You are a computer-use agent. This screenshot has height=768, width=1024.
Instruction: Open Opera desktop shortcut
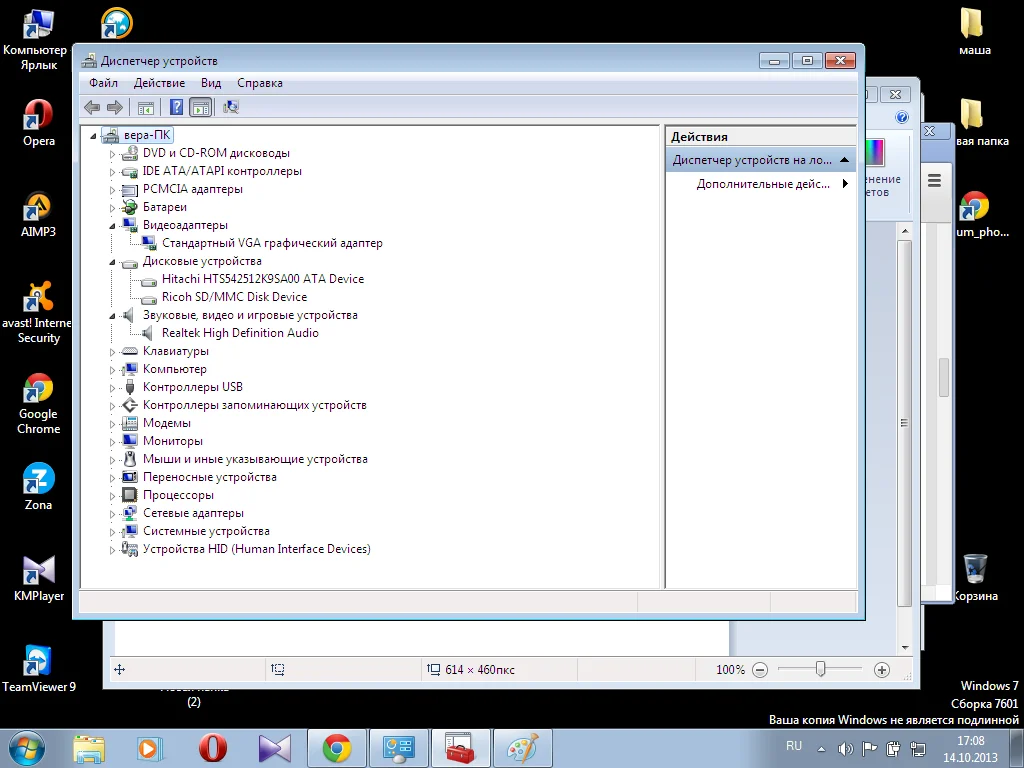tap(39, 122)
